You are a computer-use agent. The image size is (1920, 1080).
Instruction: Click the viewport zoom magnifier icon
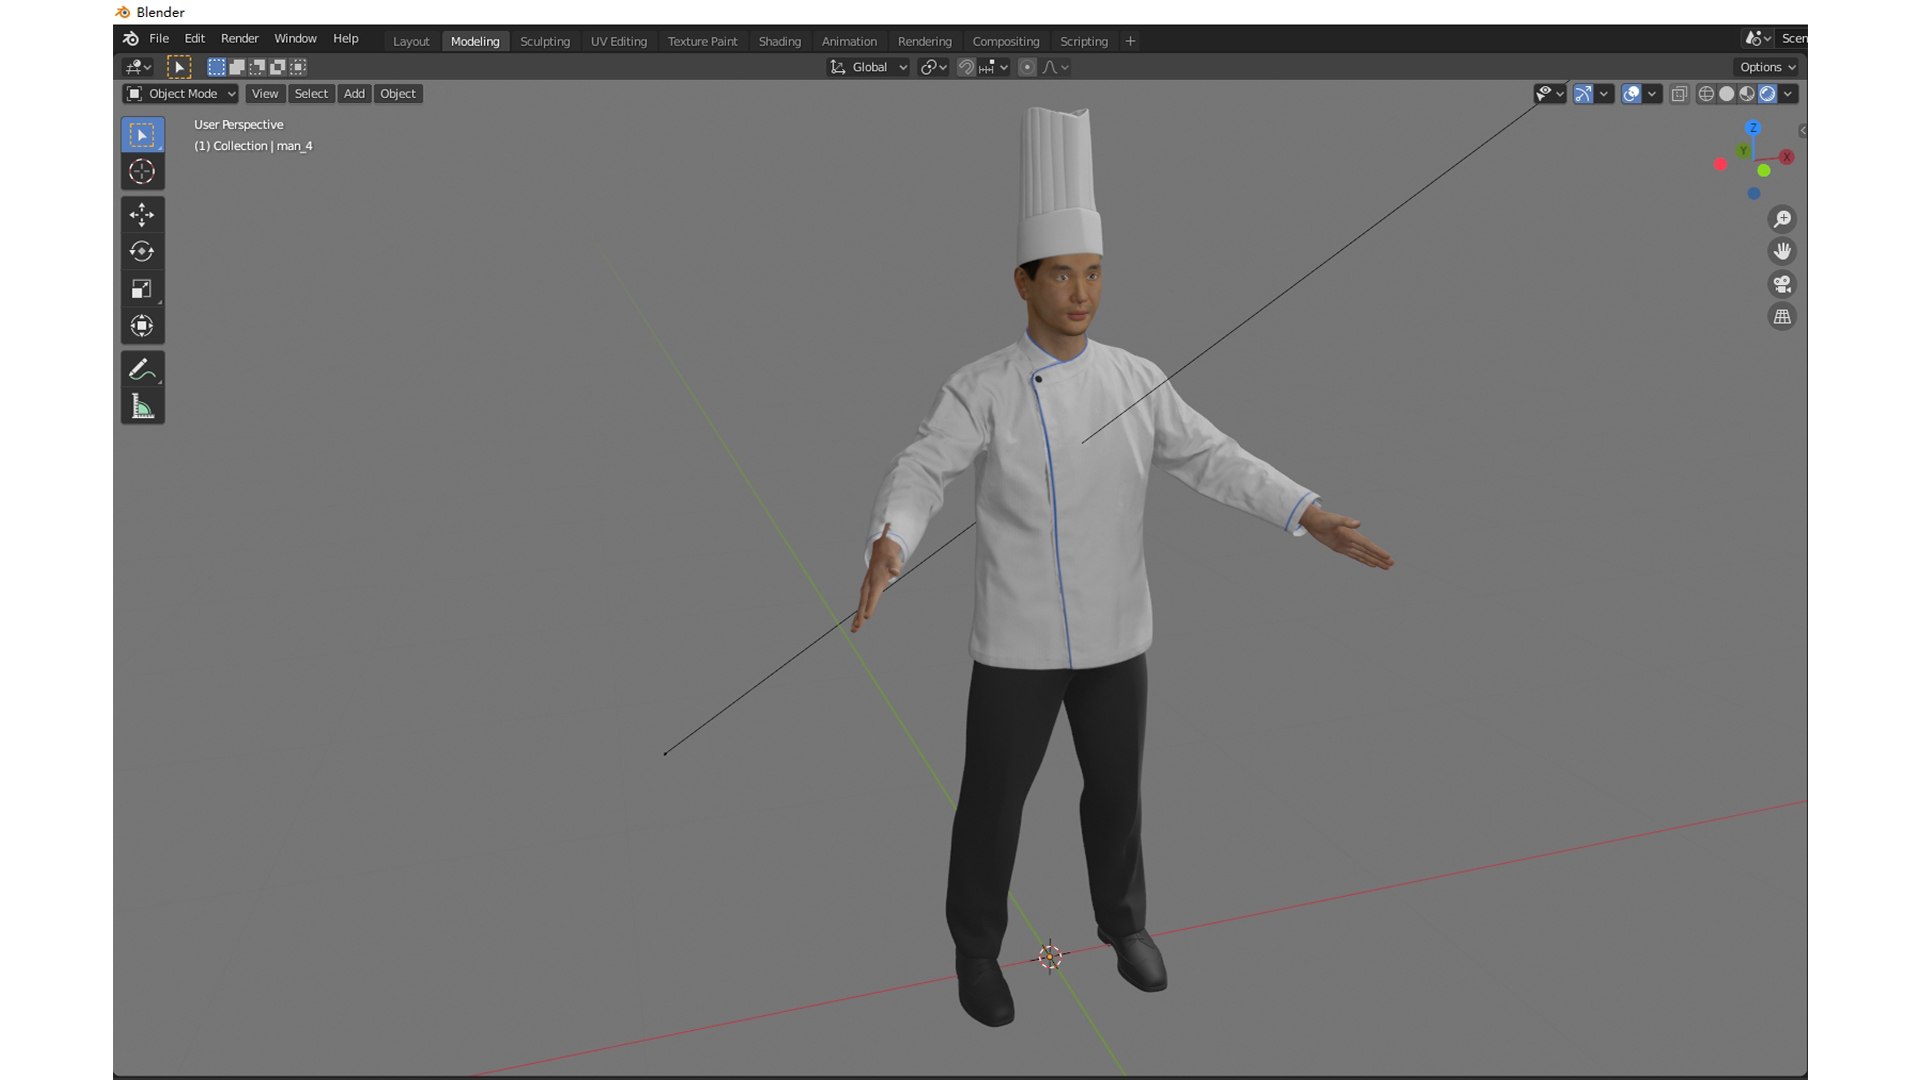1782,219
